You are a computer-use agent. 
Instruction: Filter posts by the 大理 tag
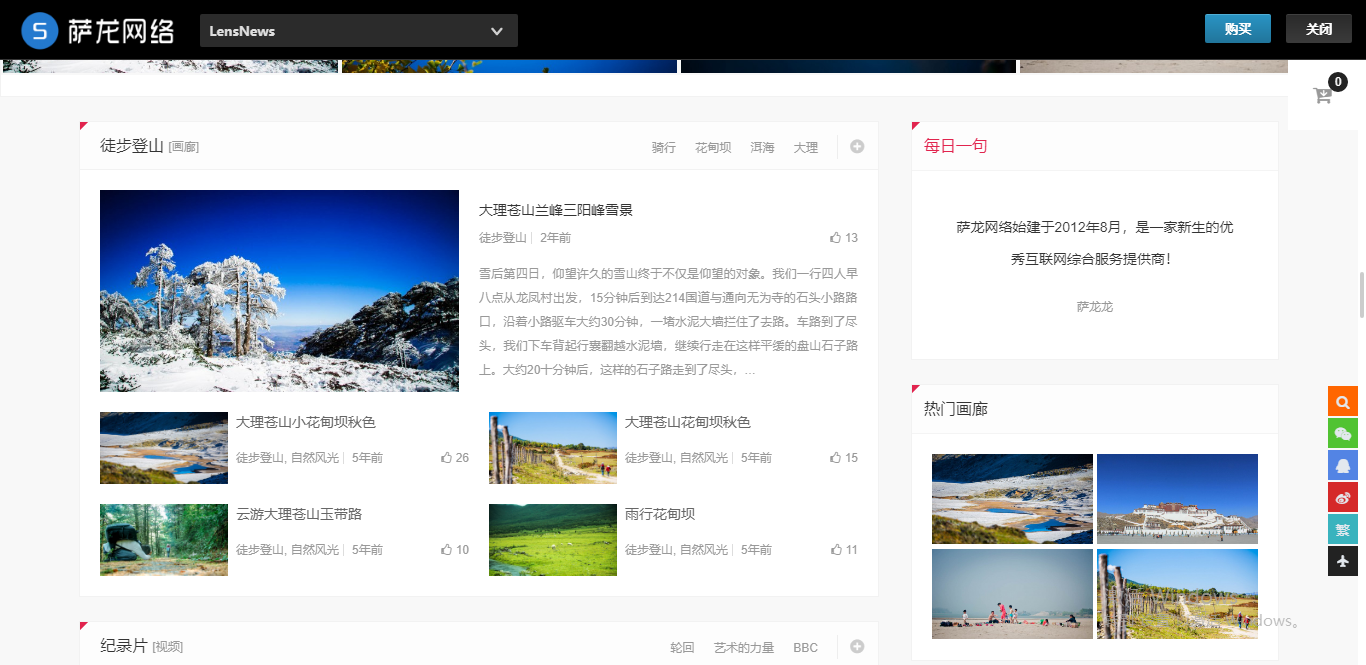[806, 147]
